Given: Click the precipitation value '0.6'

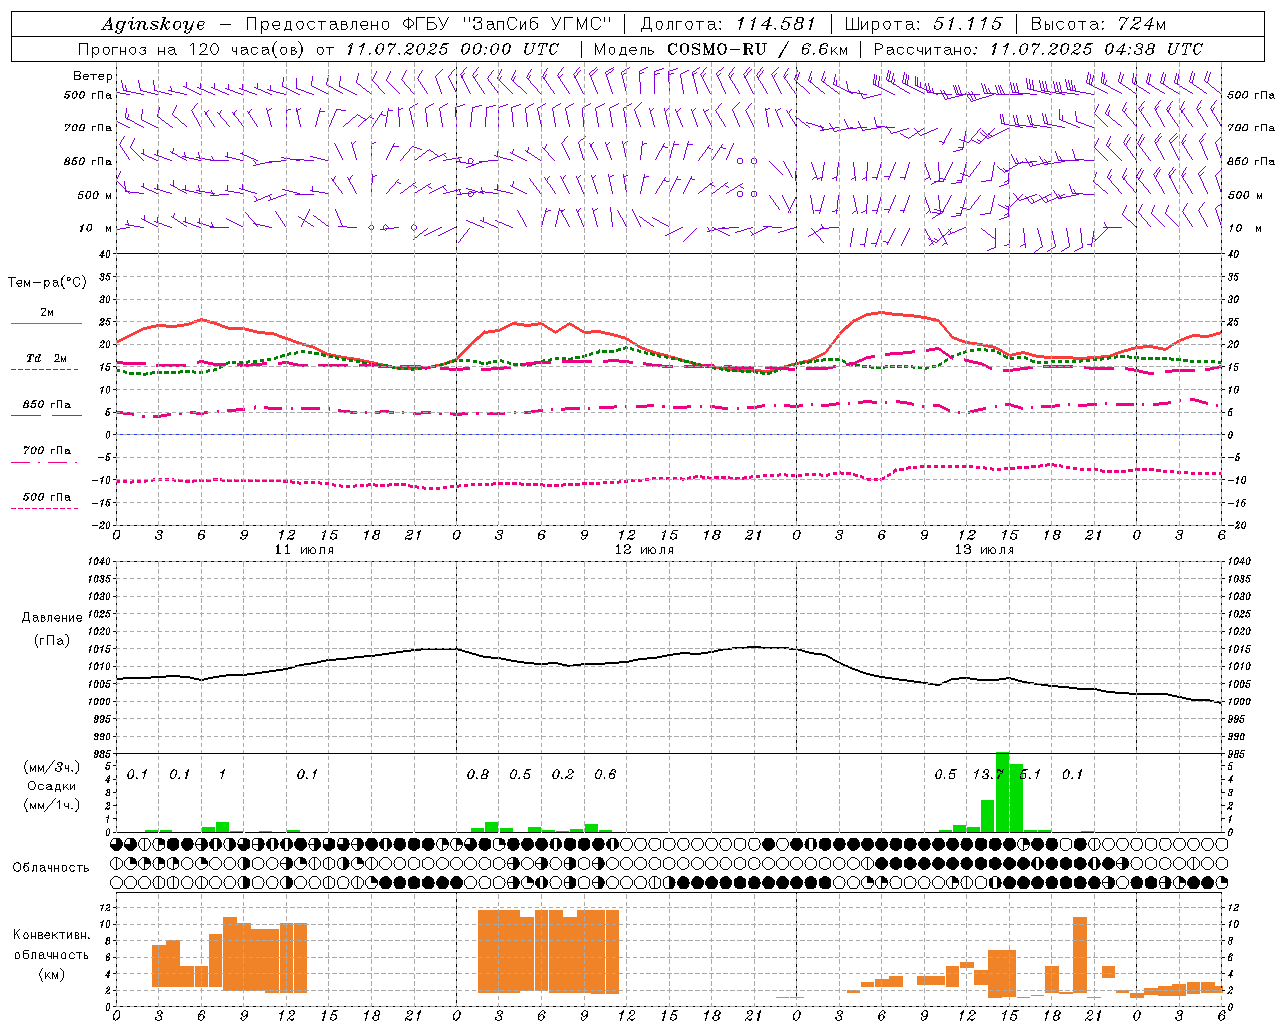Looking at the screenshot, I should tap(605, 775).
